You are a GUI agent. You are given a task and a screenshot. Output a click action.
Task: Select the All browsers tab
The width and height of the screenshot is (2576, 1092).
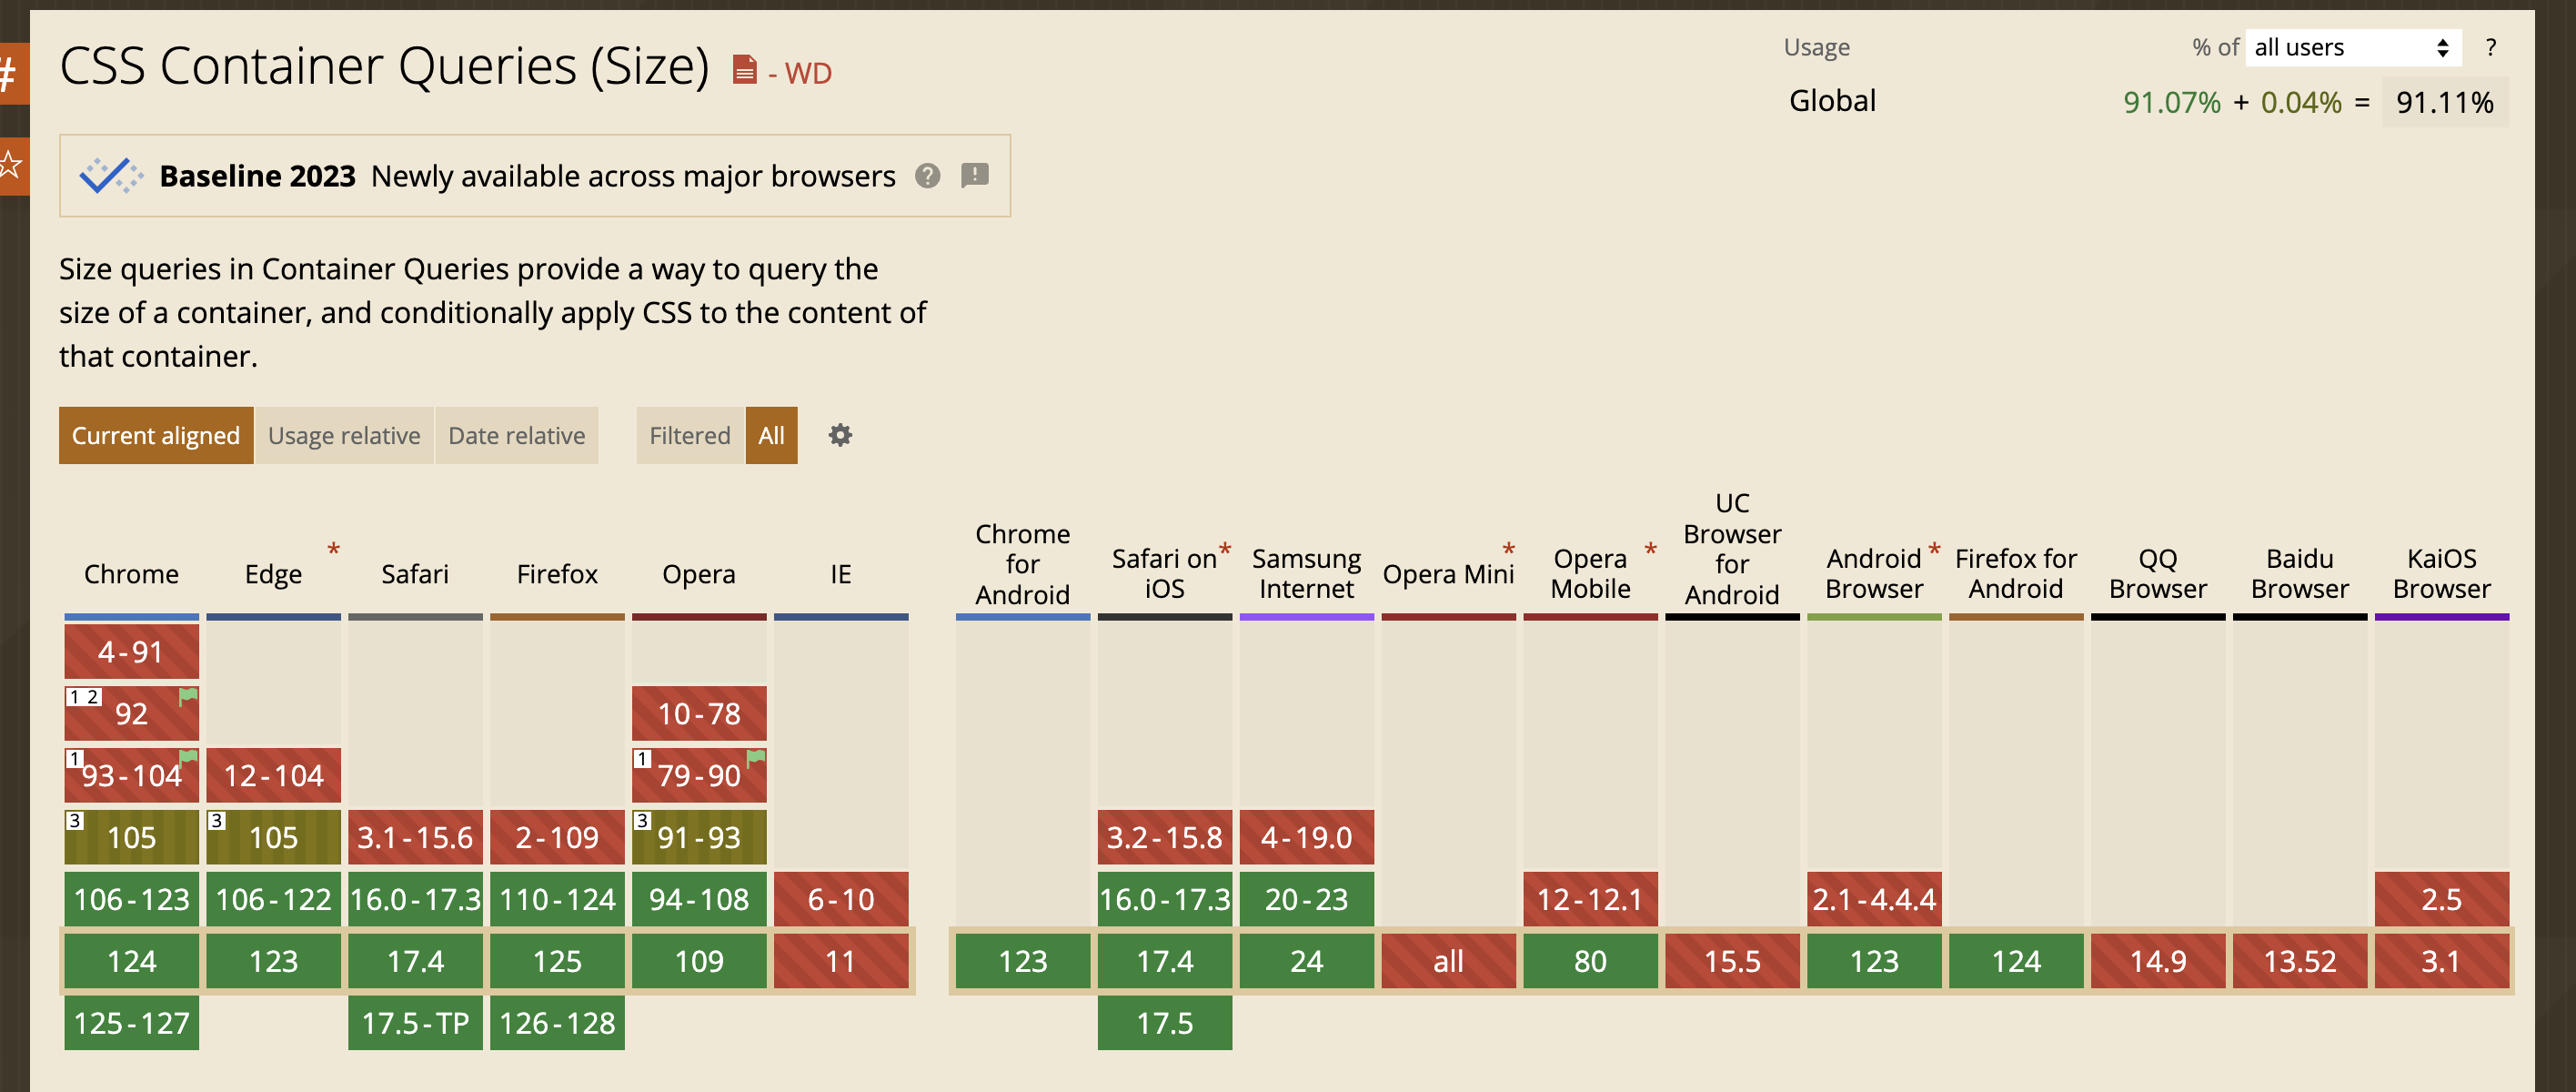point(771,435)
